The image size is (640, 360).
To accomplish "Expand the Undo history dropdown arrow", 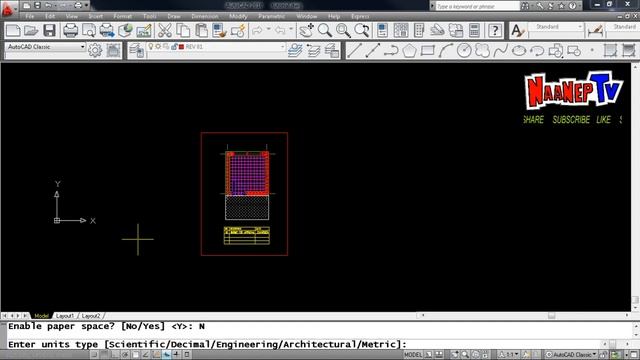I will 268,30.
